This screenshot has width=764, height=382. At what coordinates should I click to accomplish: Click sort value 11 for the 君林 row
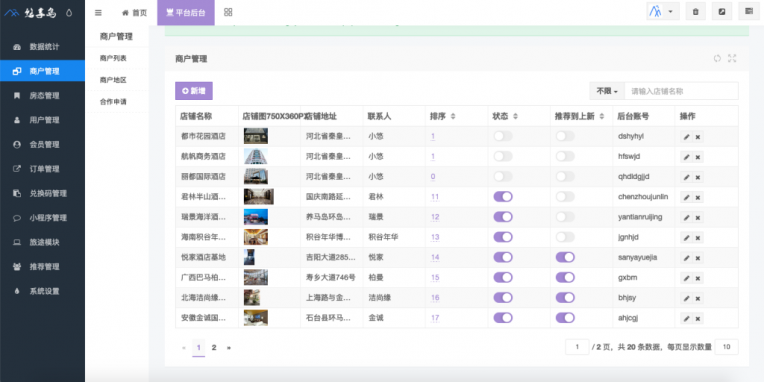tap(435, 197)
